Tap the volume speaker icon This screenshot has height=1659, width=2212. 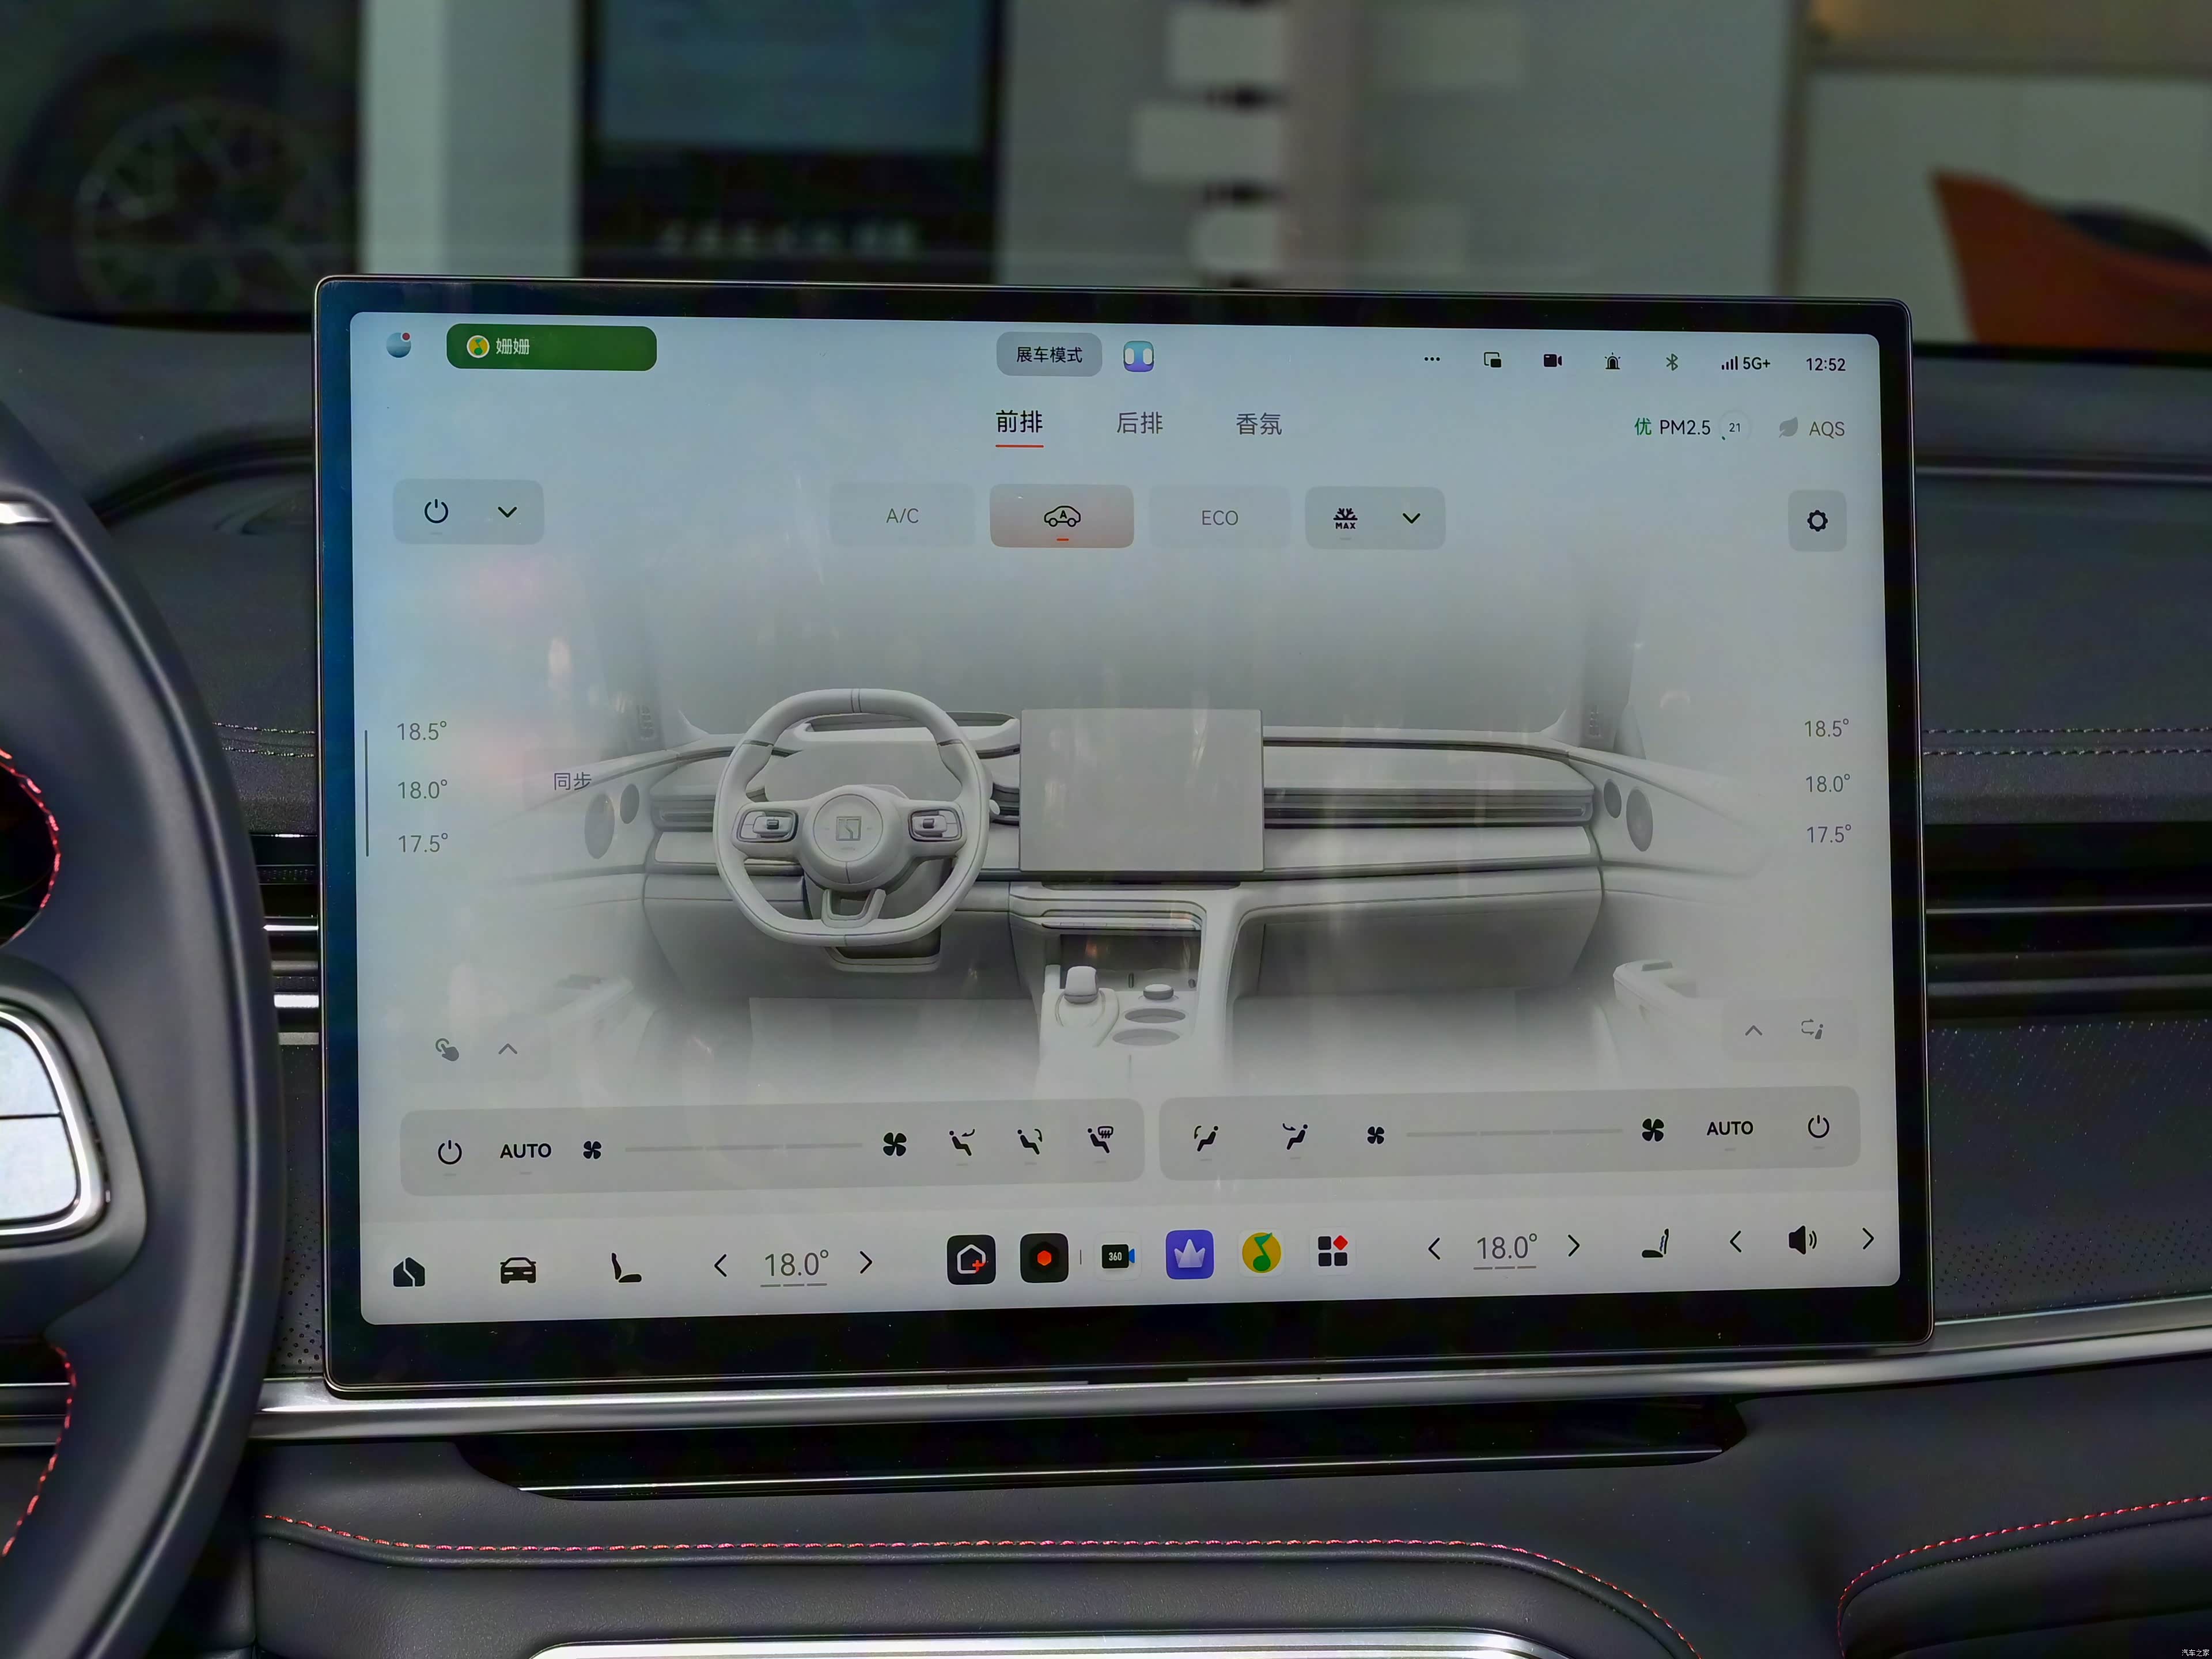1801,1241
